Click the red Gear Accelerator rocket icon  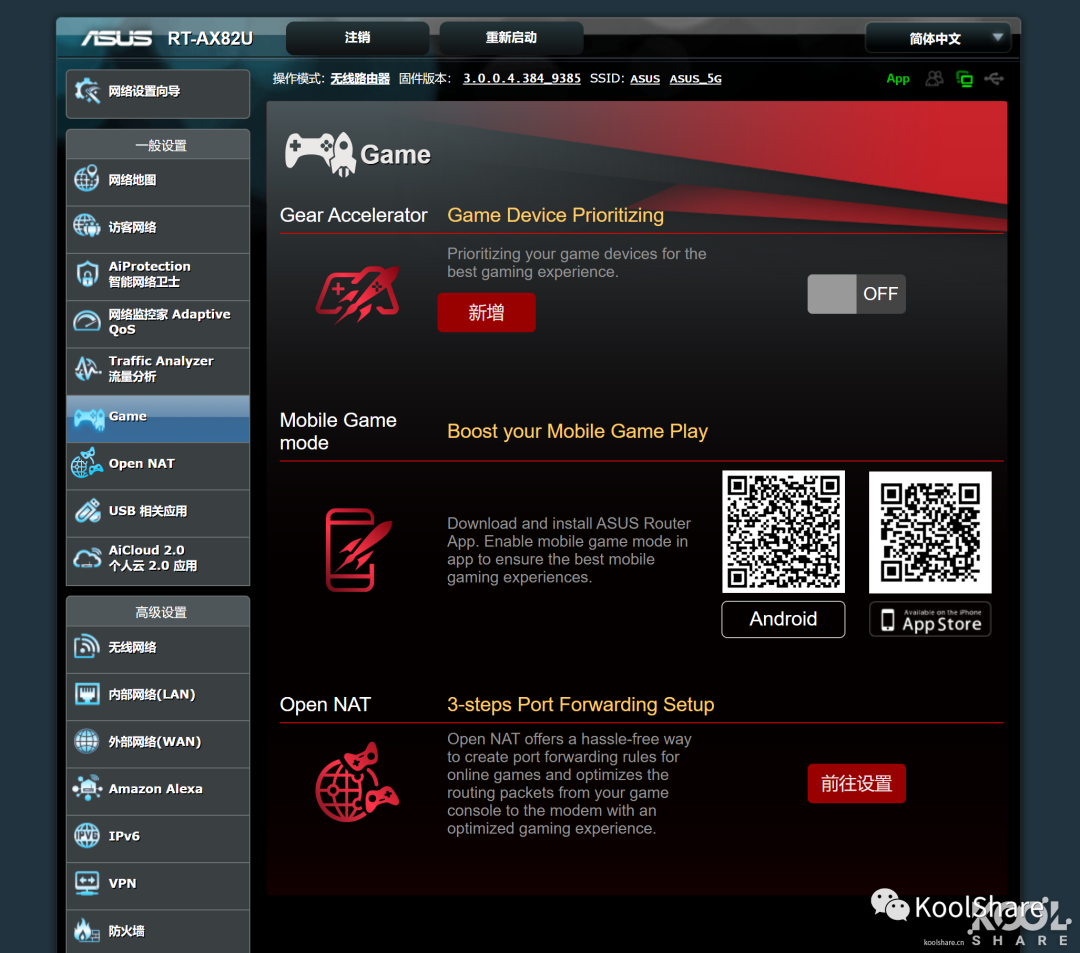pos(357,294)
